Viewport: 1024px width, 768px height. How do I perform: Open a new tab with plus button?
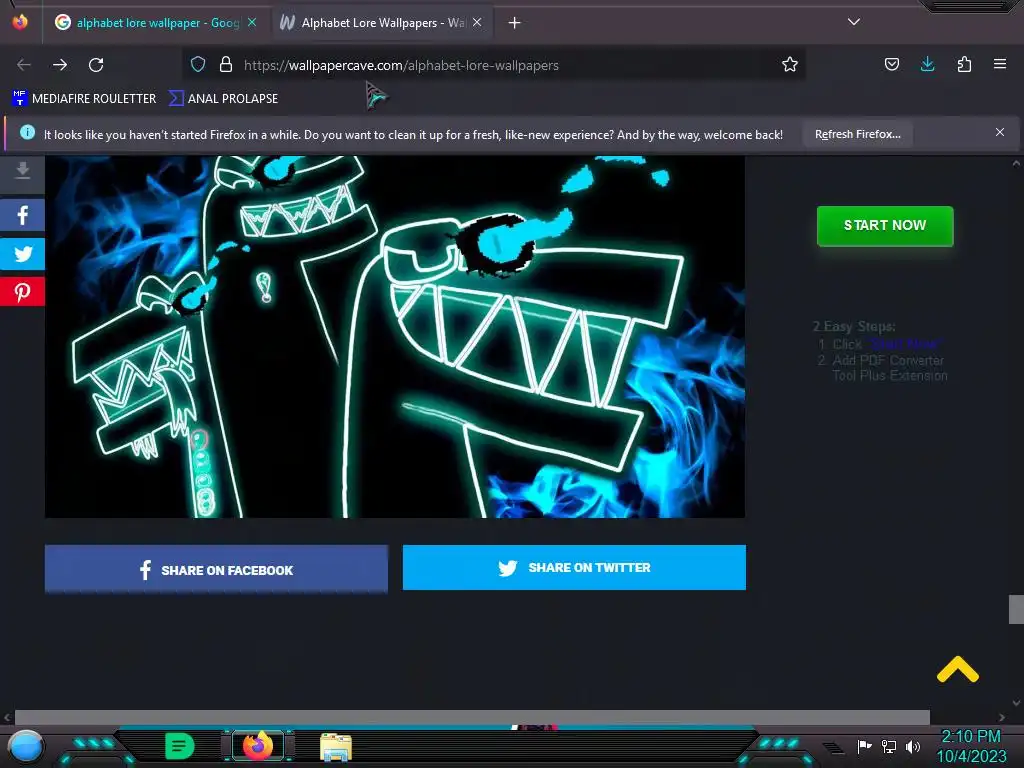pyautogui.click(x=515, y=23)
